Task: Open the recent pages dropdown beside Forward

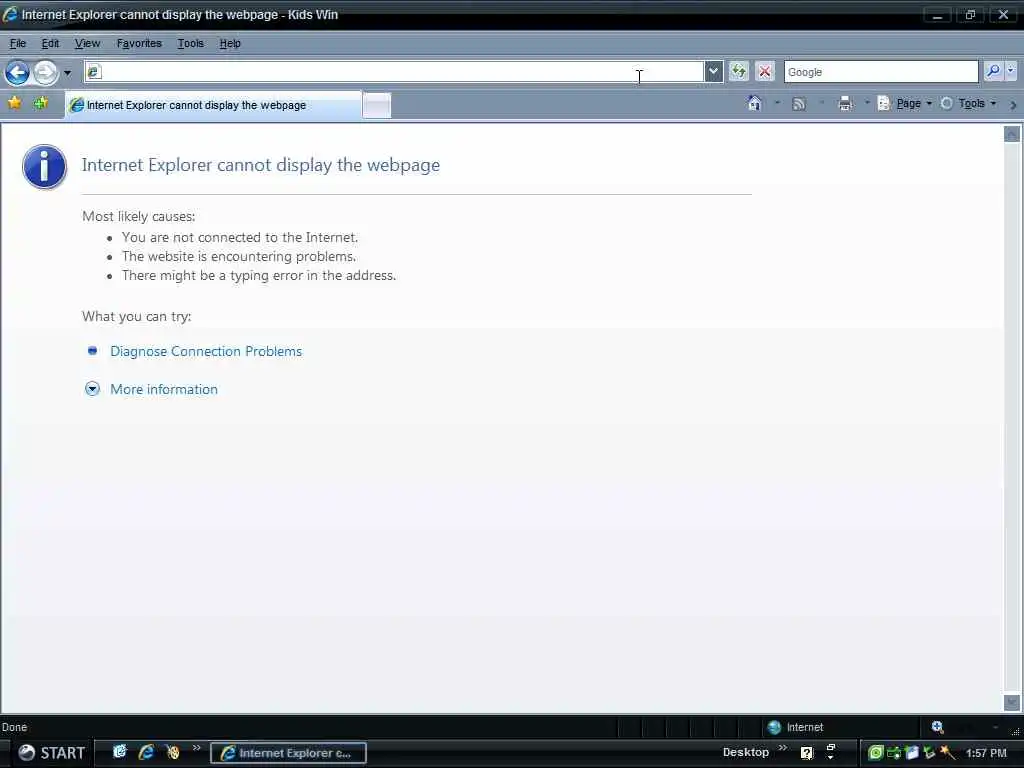Action: point(67,72)
